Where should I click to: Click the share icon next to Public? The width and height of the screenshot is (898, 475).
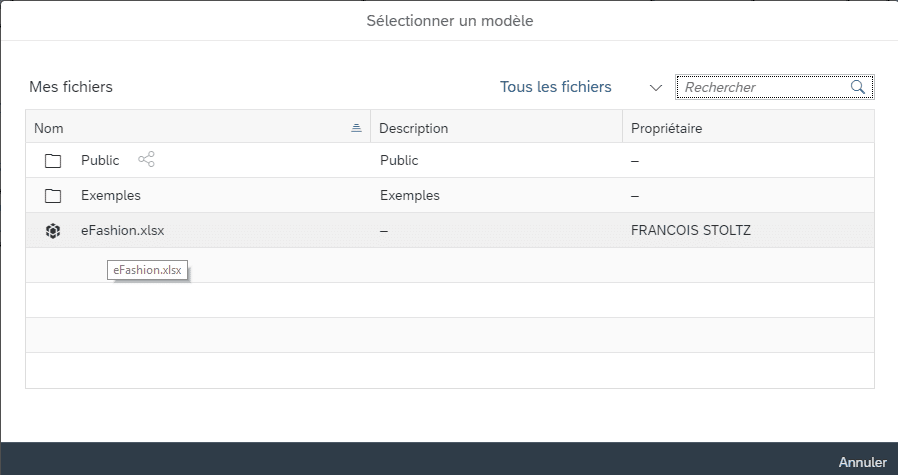click(x=146, y=159)
